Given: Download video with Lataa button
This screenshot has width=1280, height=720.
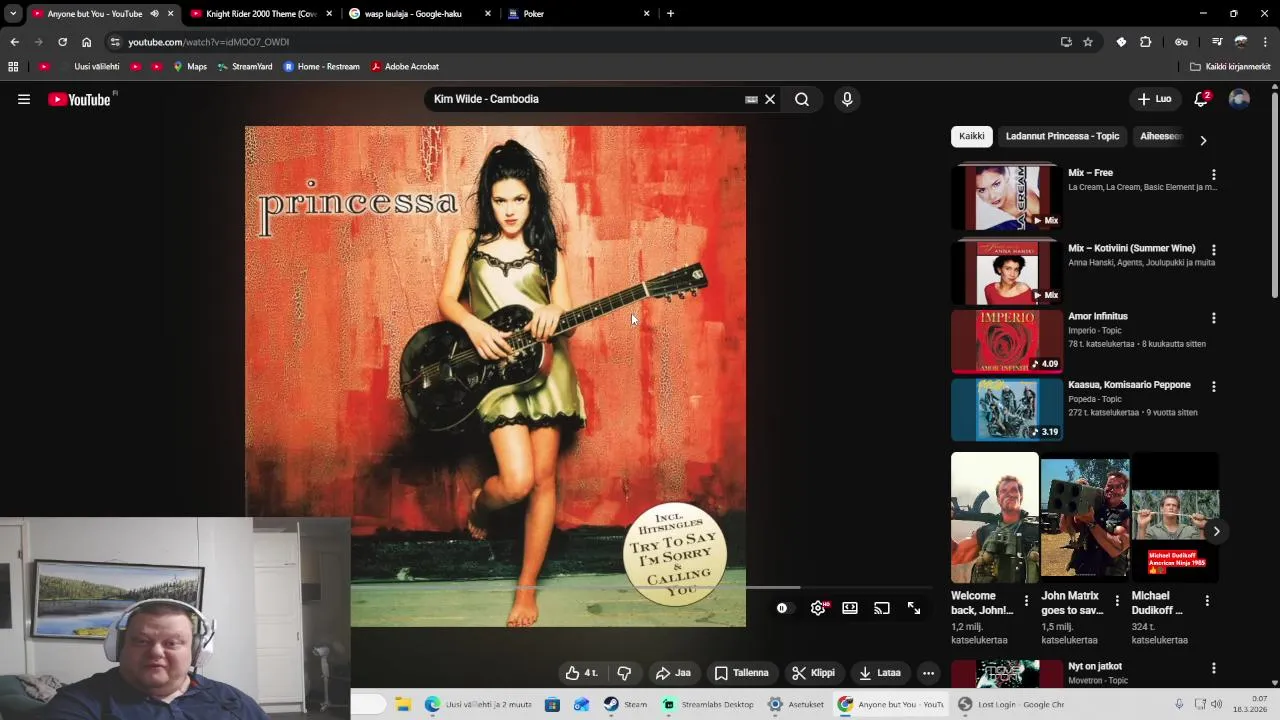Looking at the screenshot, I should (x=880, y=673).
